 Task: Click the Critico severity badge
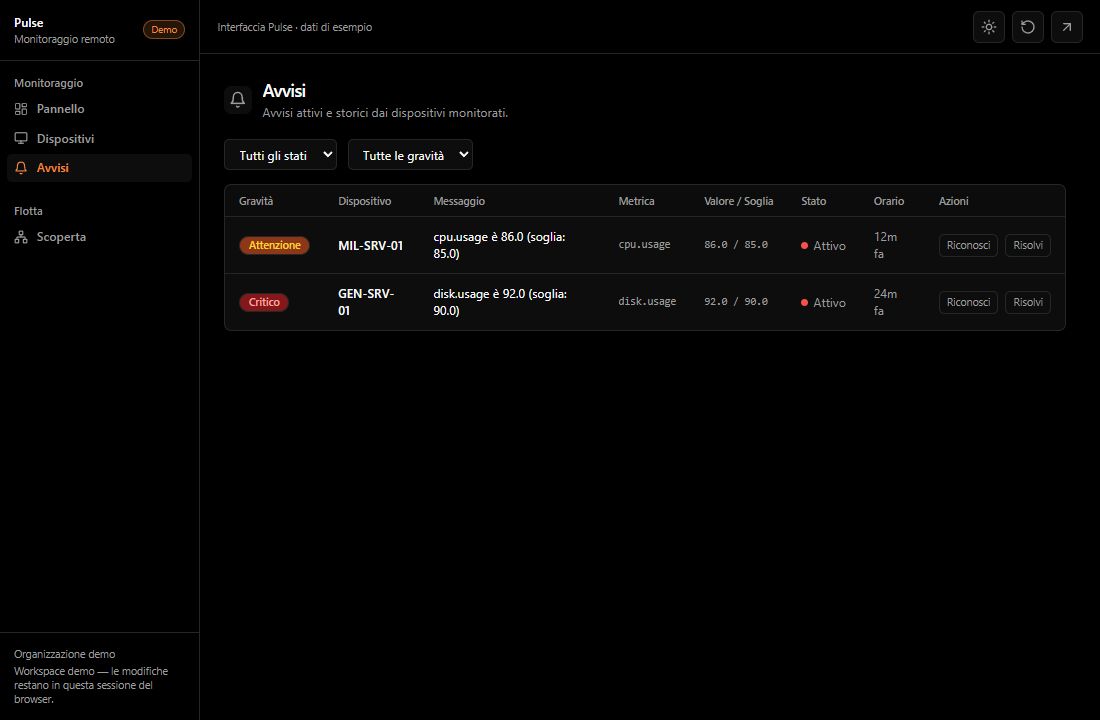tap(264, 302)
